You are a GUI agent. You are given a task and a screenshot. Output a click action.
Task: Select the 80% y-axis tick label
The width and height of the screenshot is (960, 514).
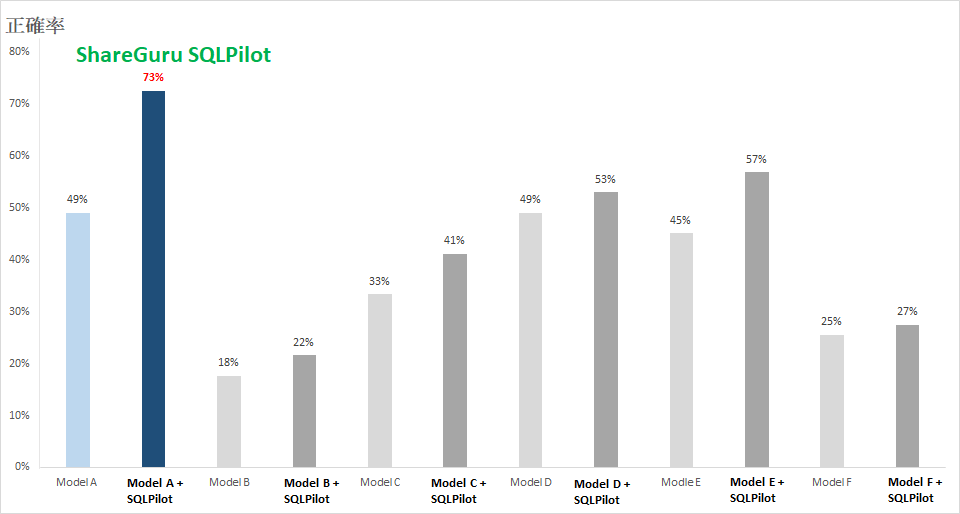click(18, 51)
